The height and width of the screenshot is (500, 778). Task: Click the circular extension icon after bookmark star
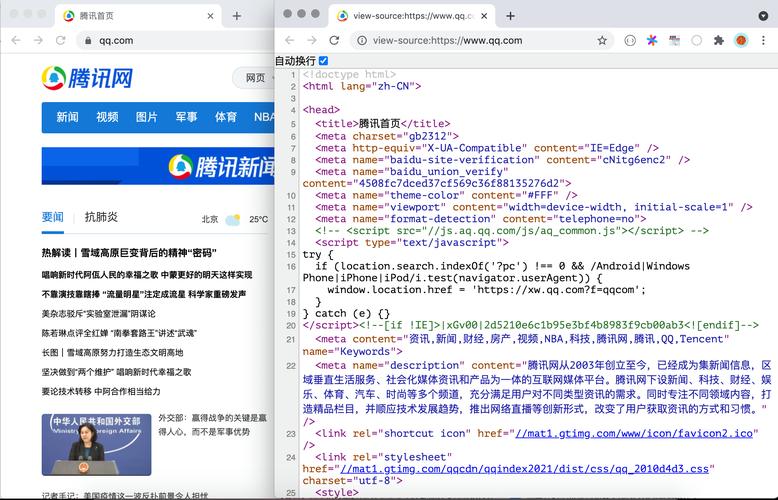tap(630, 41)
